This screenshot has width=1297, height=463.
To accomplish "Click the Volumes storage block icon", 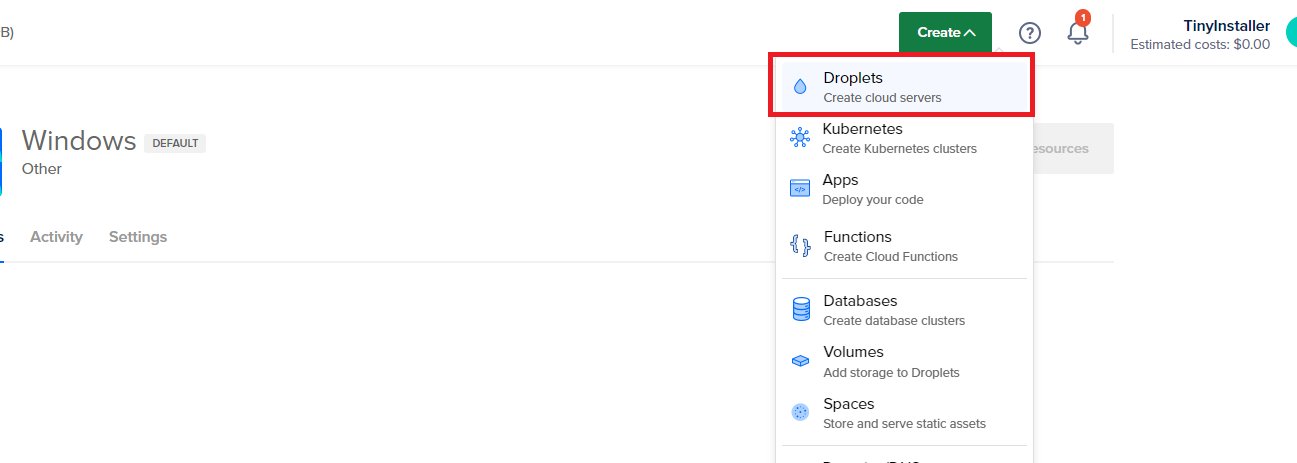I will (x=800, y=361).
